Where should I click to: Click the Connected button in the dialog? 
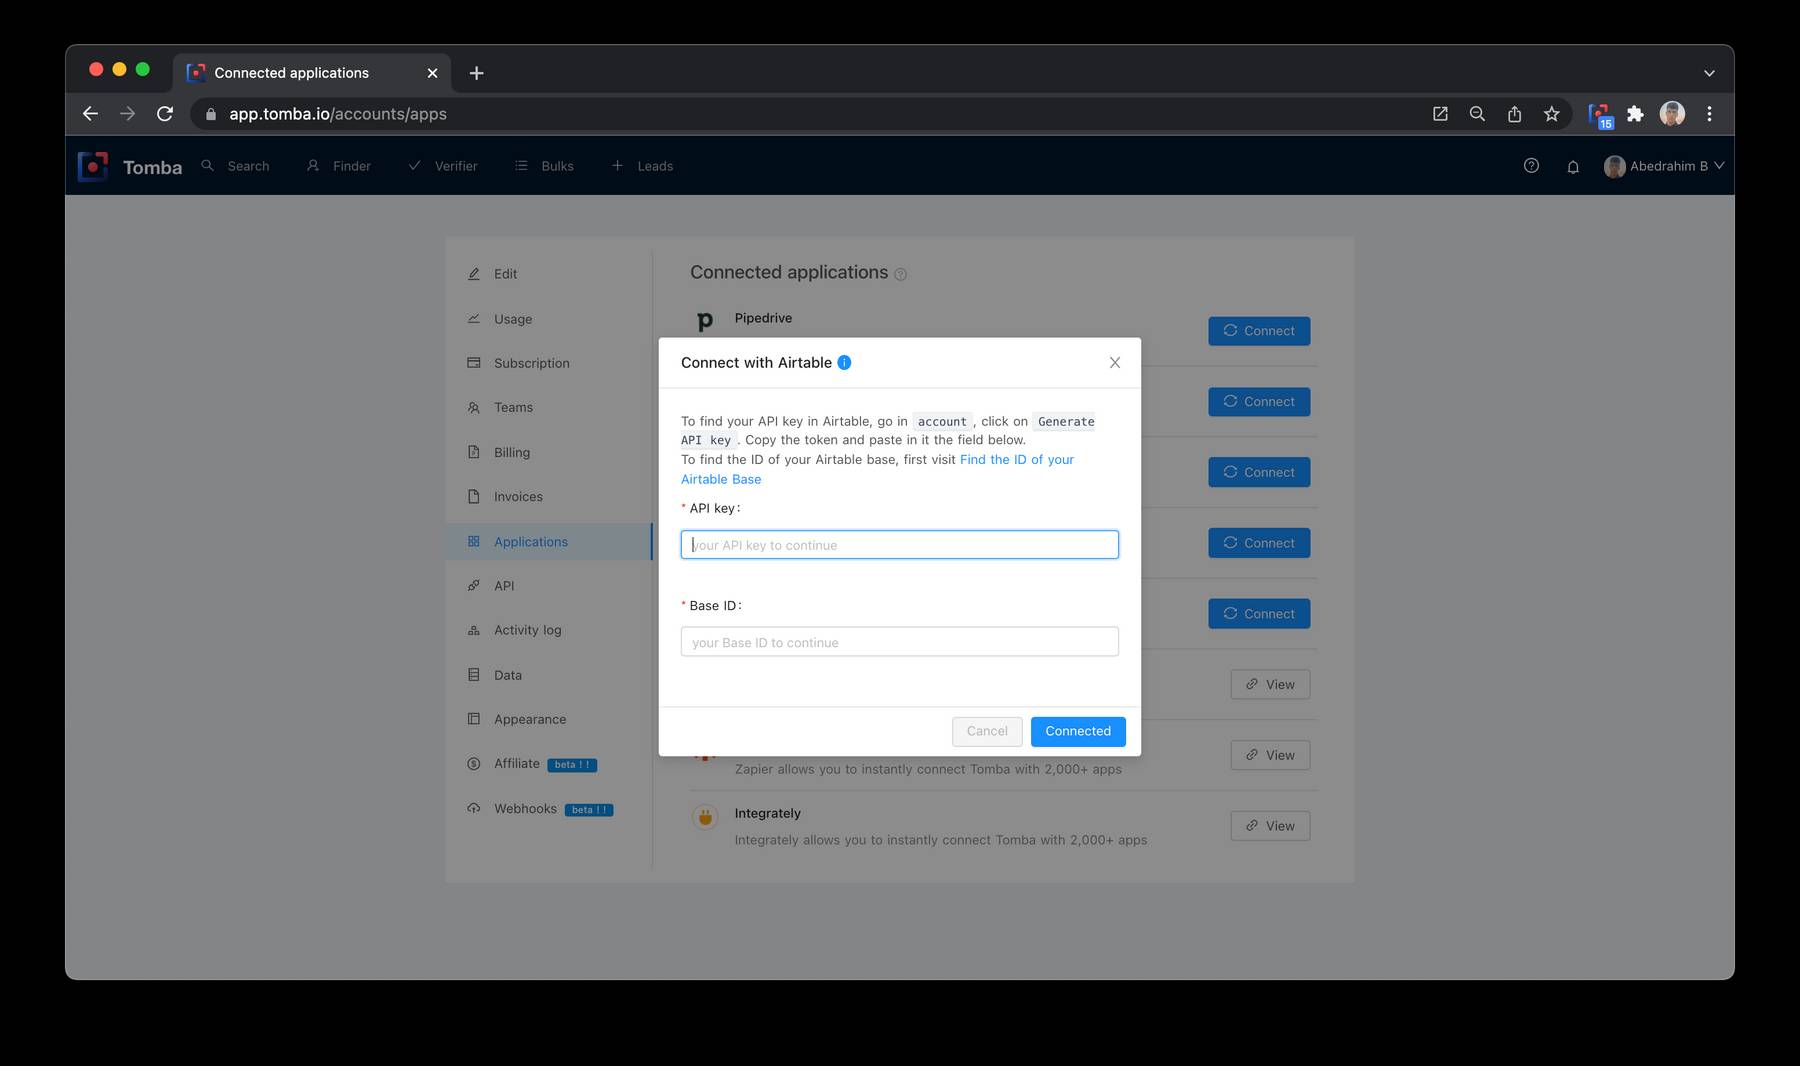(1078, 731)
